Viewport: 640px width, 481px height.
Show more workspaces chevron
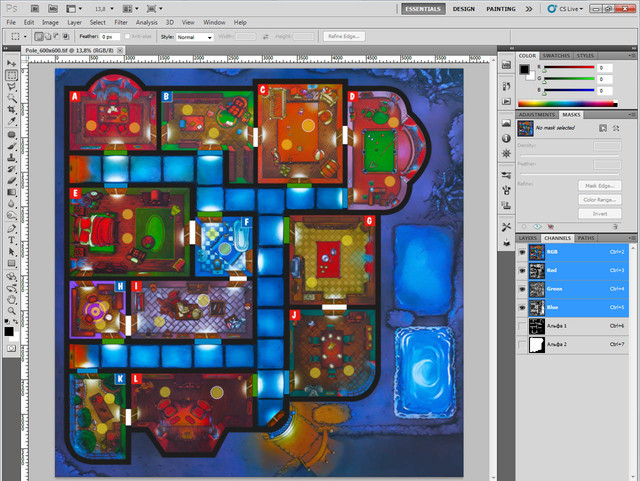(529, 9)
